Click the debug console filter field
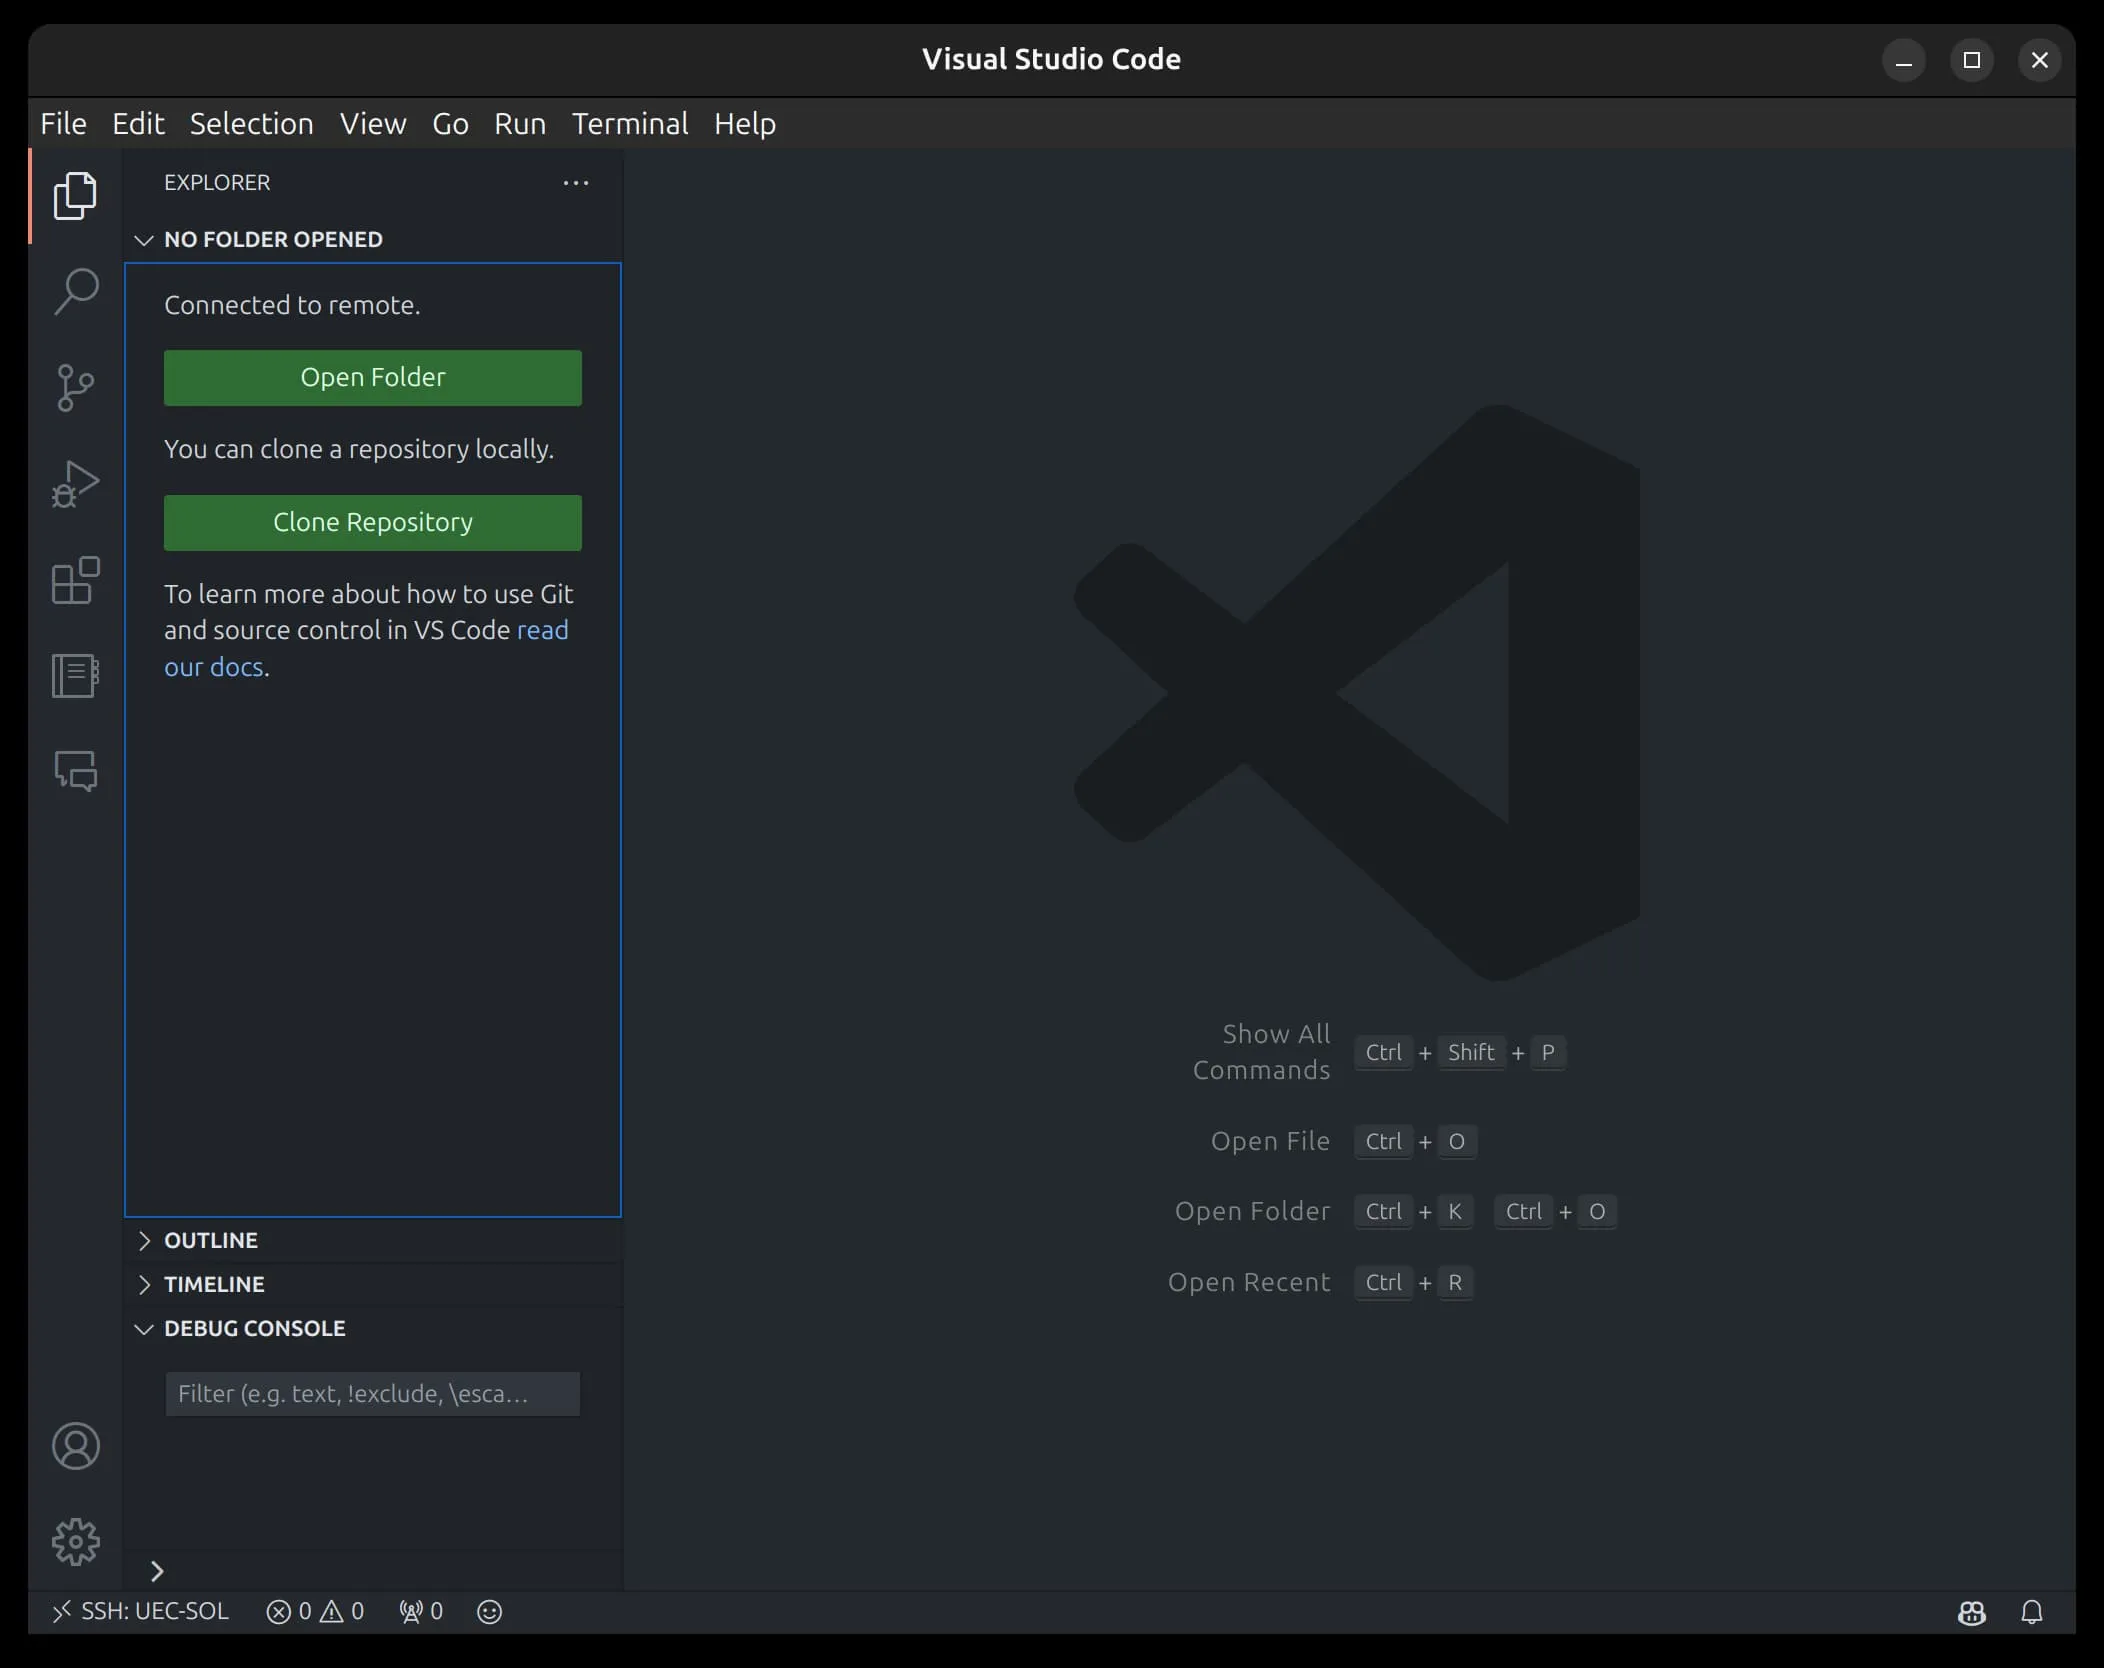The width and height of the screenshot is (2104, 1668). [x=372, y=1394]
